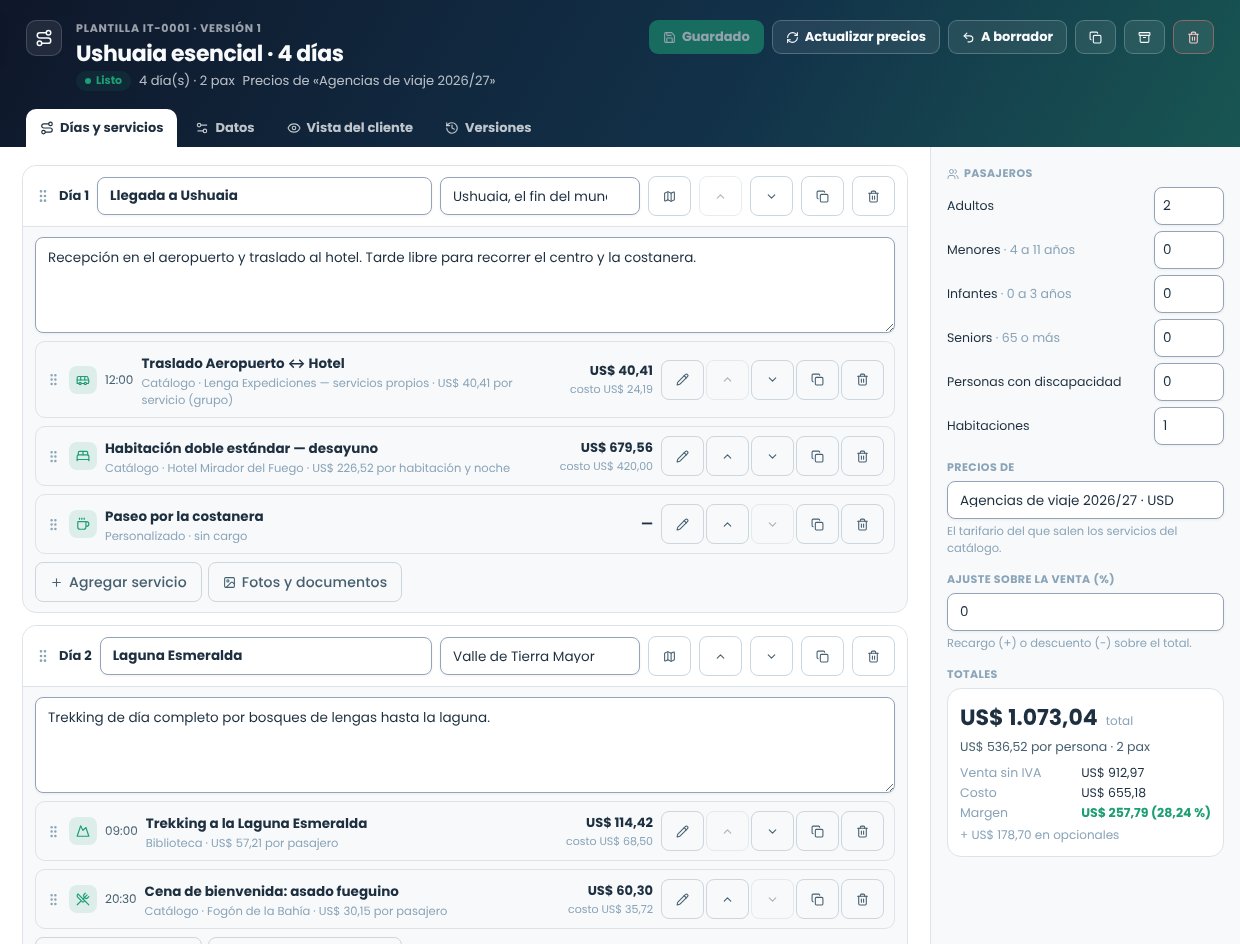This screenshot has width=1240, height=944.
Task: Click the Laguna Esmeralda day title field
Action: point(266,656)
